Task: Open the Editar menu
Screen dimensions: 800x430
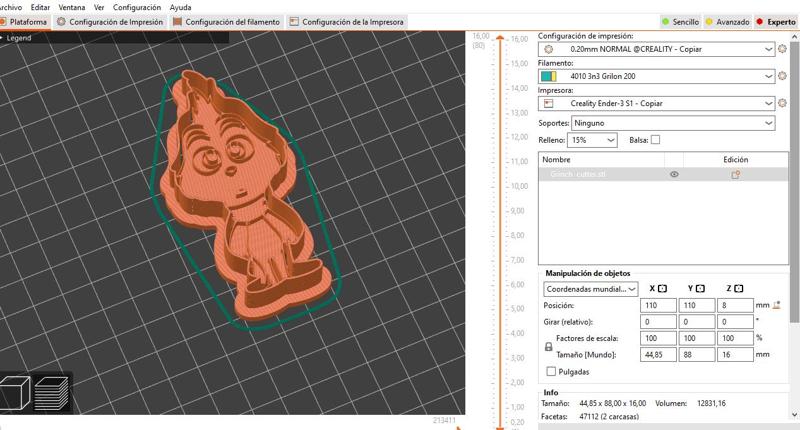Action: tap(40, 7)
